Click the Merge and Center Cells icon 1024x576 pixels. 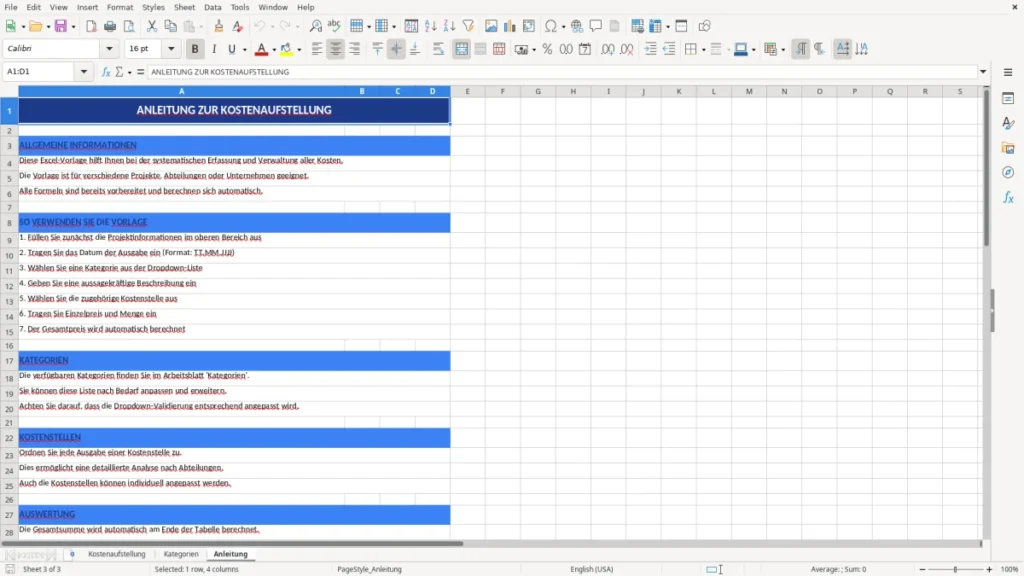pos(462,49)
